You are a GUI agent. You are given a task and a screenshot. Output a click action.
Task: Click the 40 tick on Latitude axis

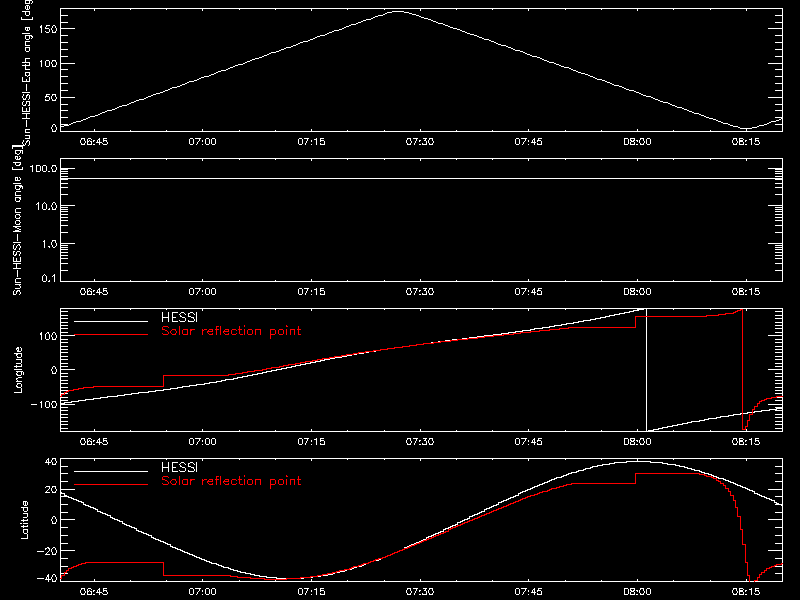(x=51, y=462)
